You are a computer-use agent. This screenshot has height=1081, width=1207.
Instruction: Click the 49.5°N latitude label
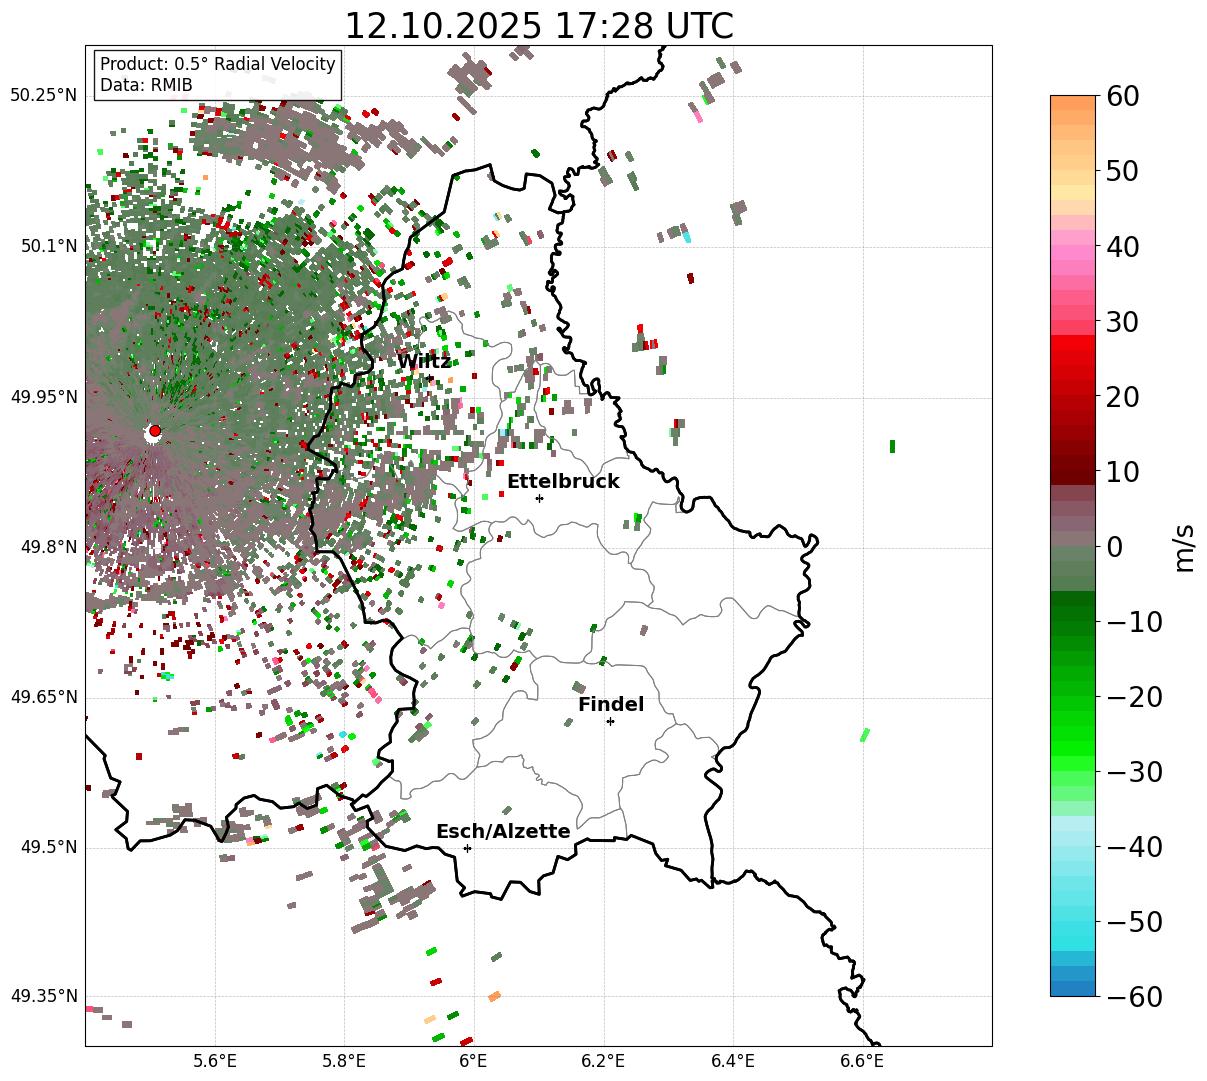click(x=49, y=847)
